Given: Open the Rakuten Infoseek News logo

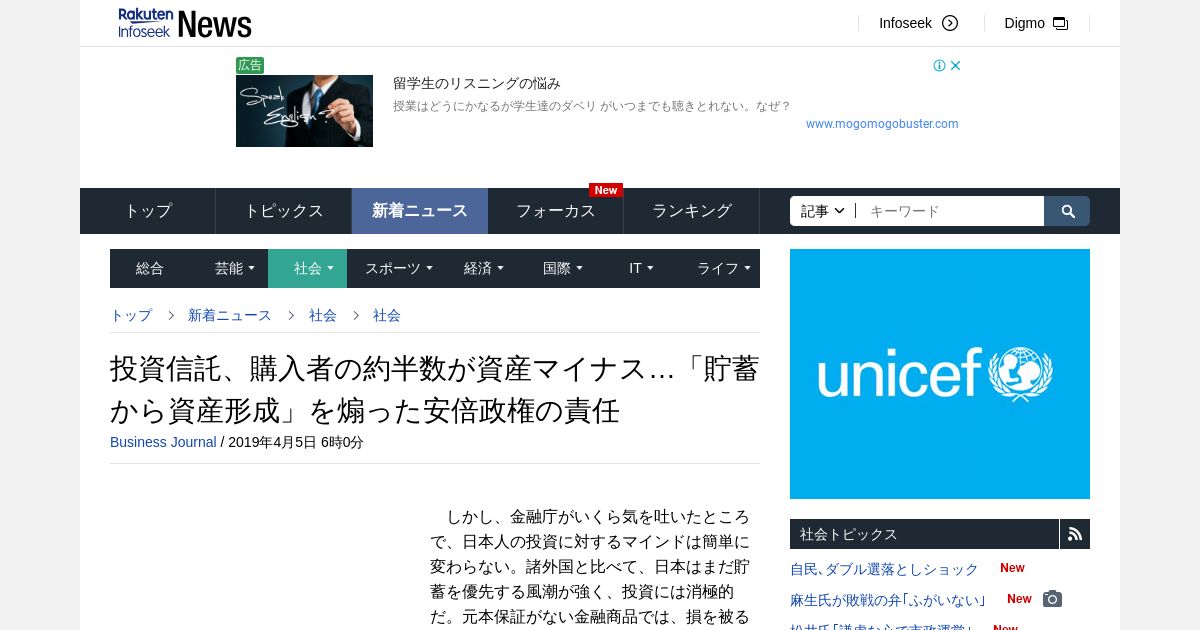Looking at the screenshot, I should [x=185, y=23].
